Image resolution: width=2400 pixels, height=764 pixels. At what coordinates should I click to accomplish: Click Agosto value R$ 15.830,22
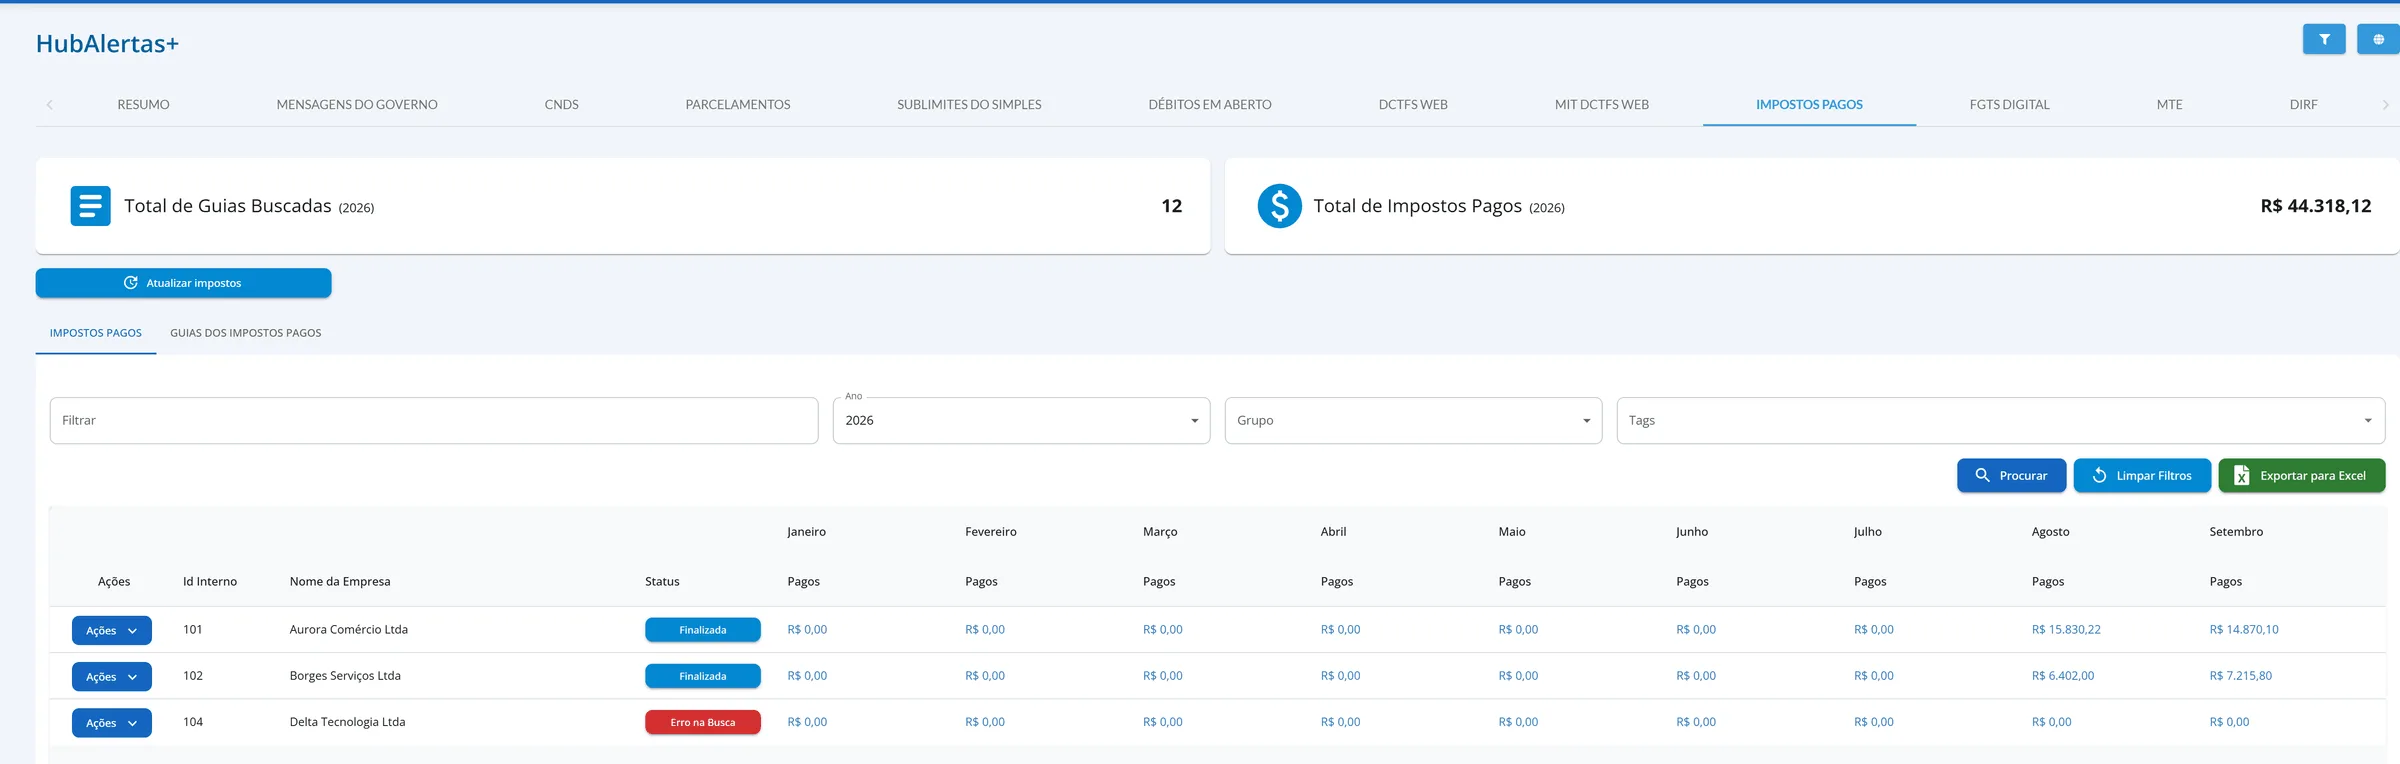click(x=2066, y=630)
